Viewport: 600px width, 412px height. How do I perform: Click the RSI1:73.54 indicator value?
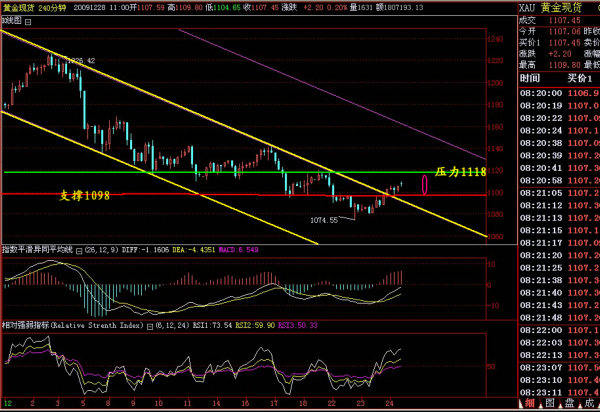[x=212, y=325]
